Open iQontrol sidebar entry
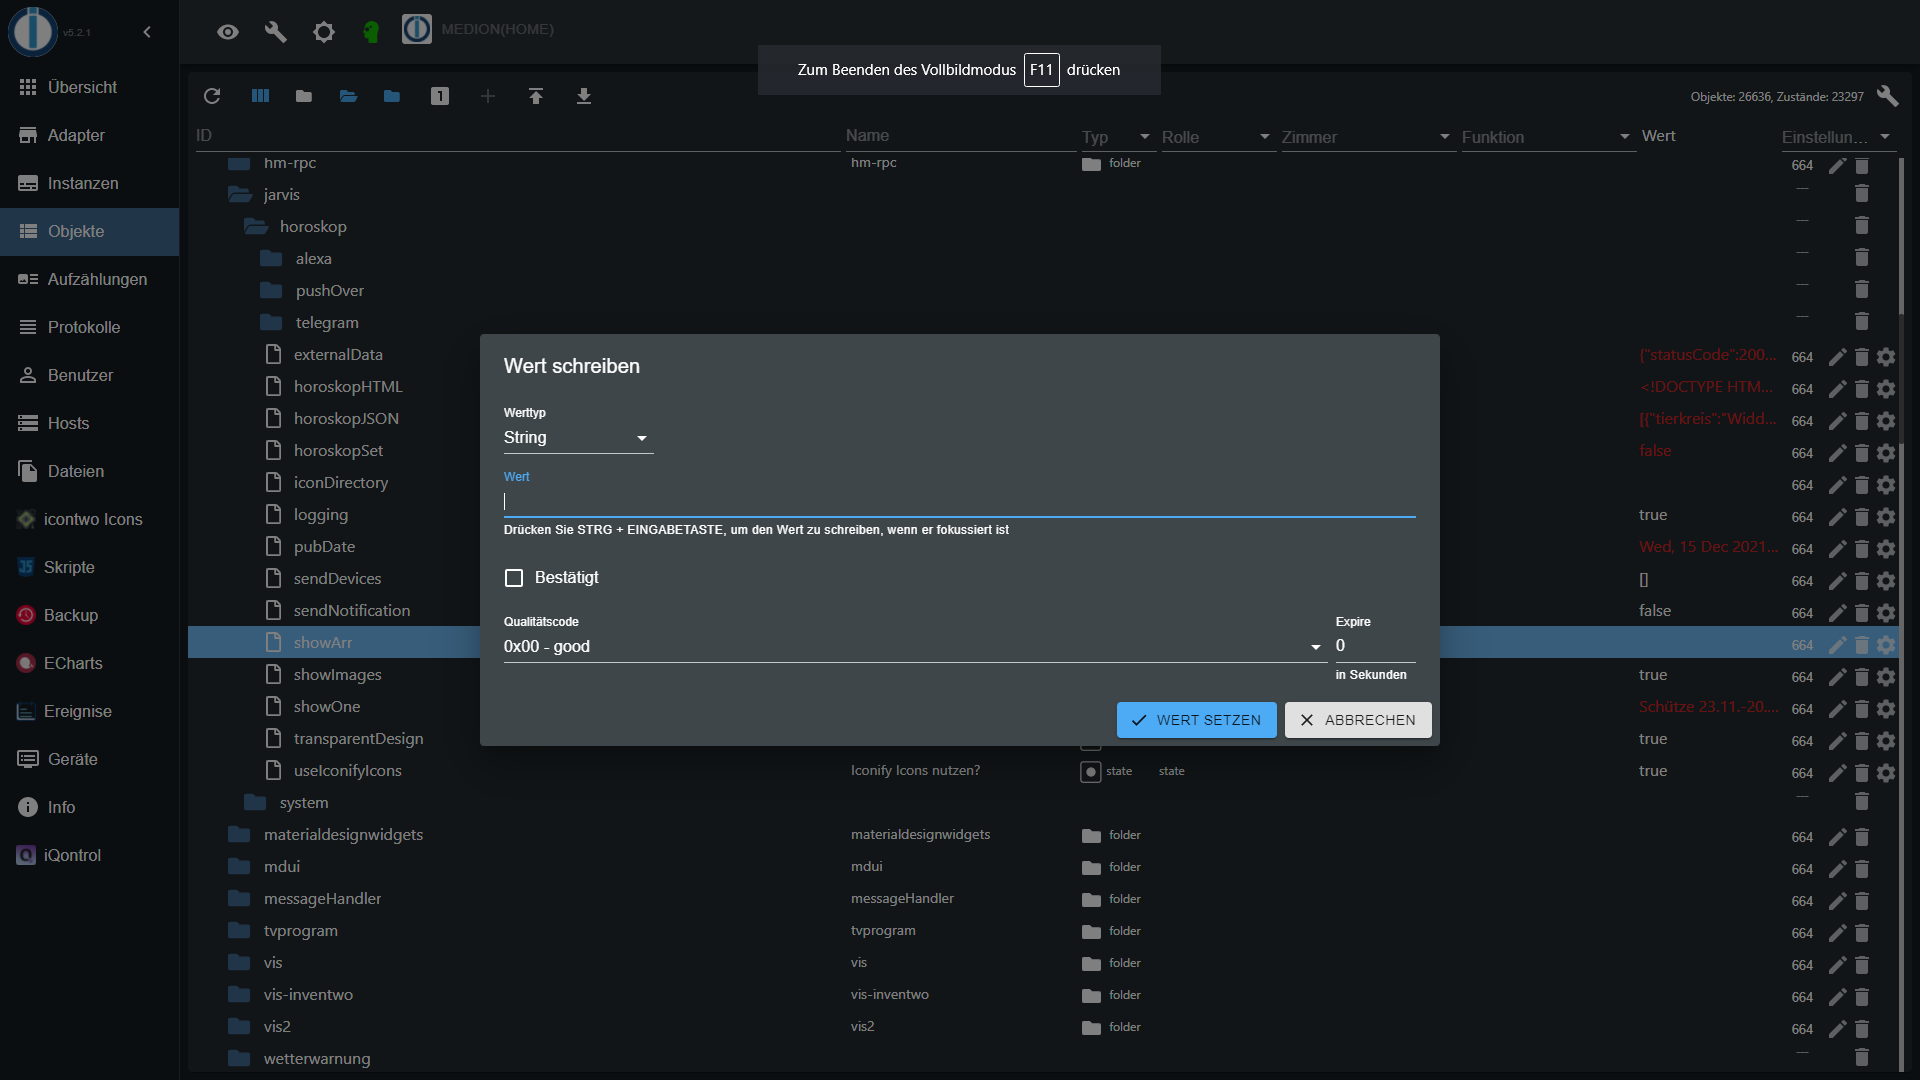1920x1080 pixels. [90, 855]
